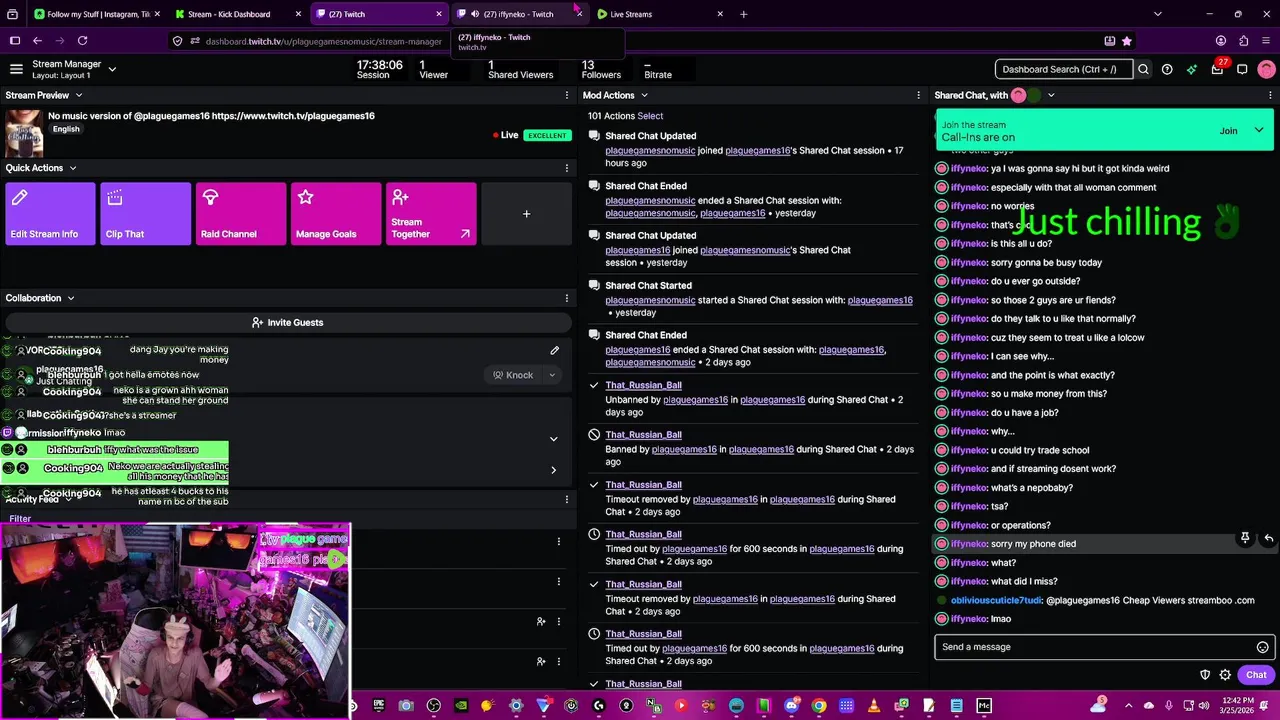1280x720 pixels.
Task: Reload the page with the refresh icon
Action: 82,41
